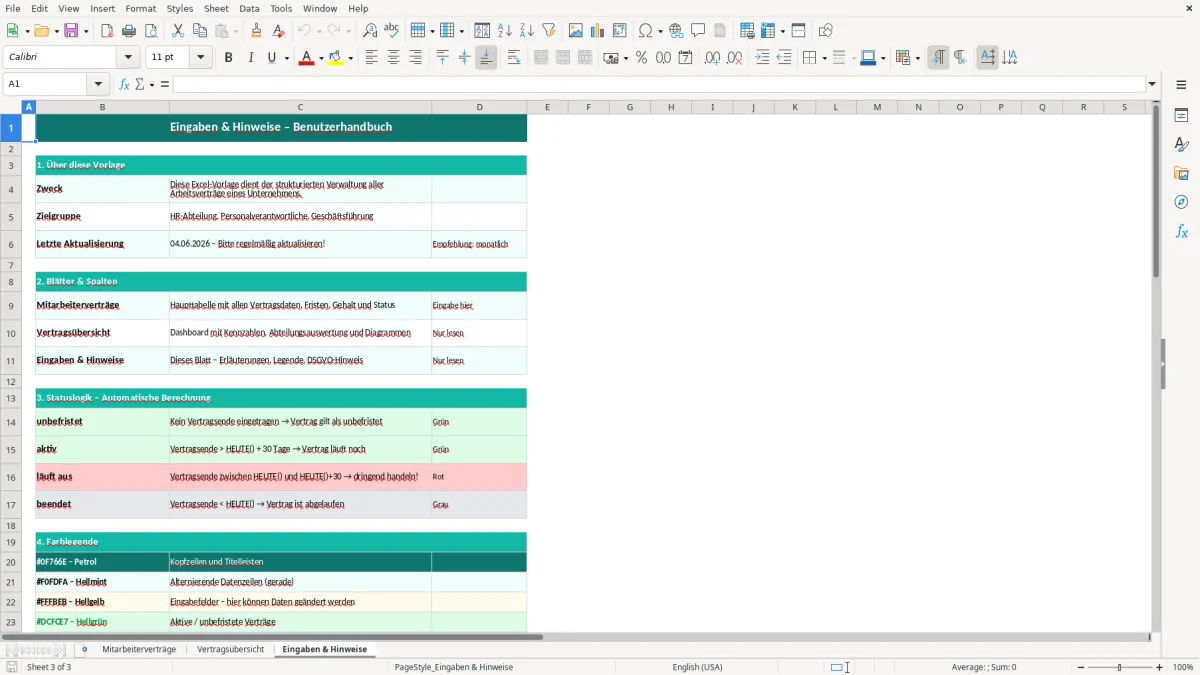Viewport: 1200px width, 675px height.
Task: Insert an image
Action: (576, 31)
